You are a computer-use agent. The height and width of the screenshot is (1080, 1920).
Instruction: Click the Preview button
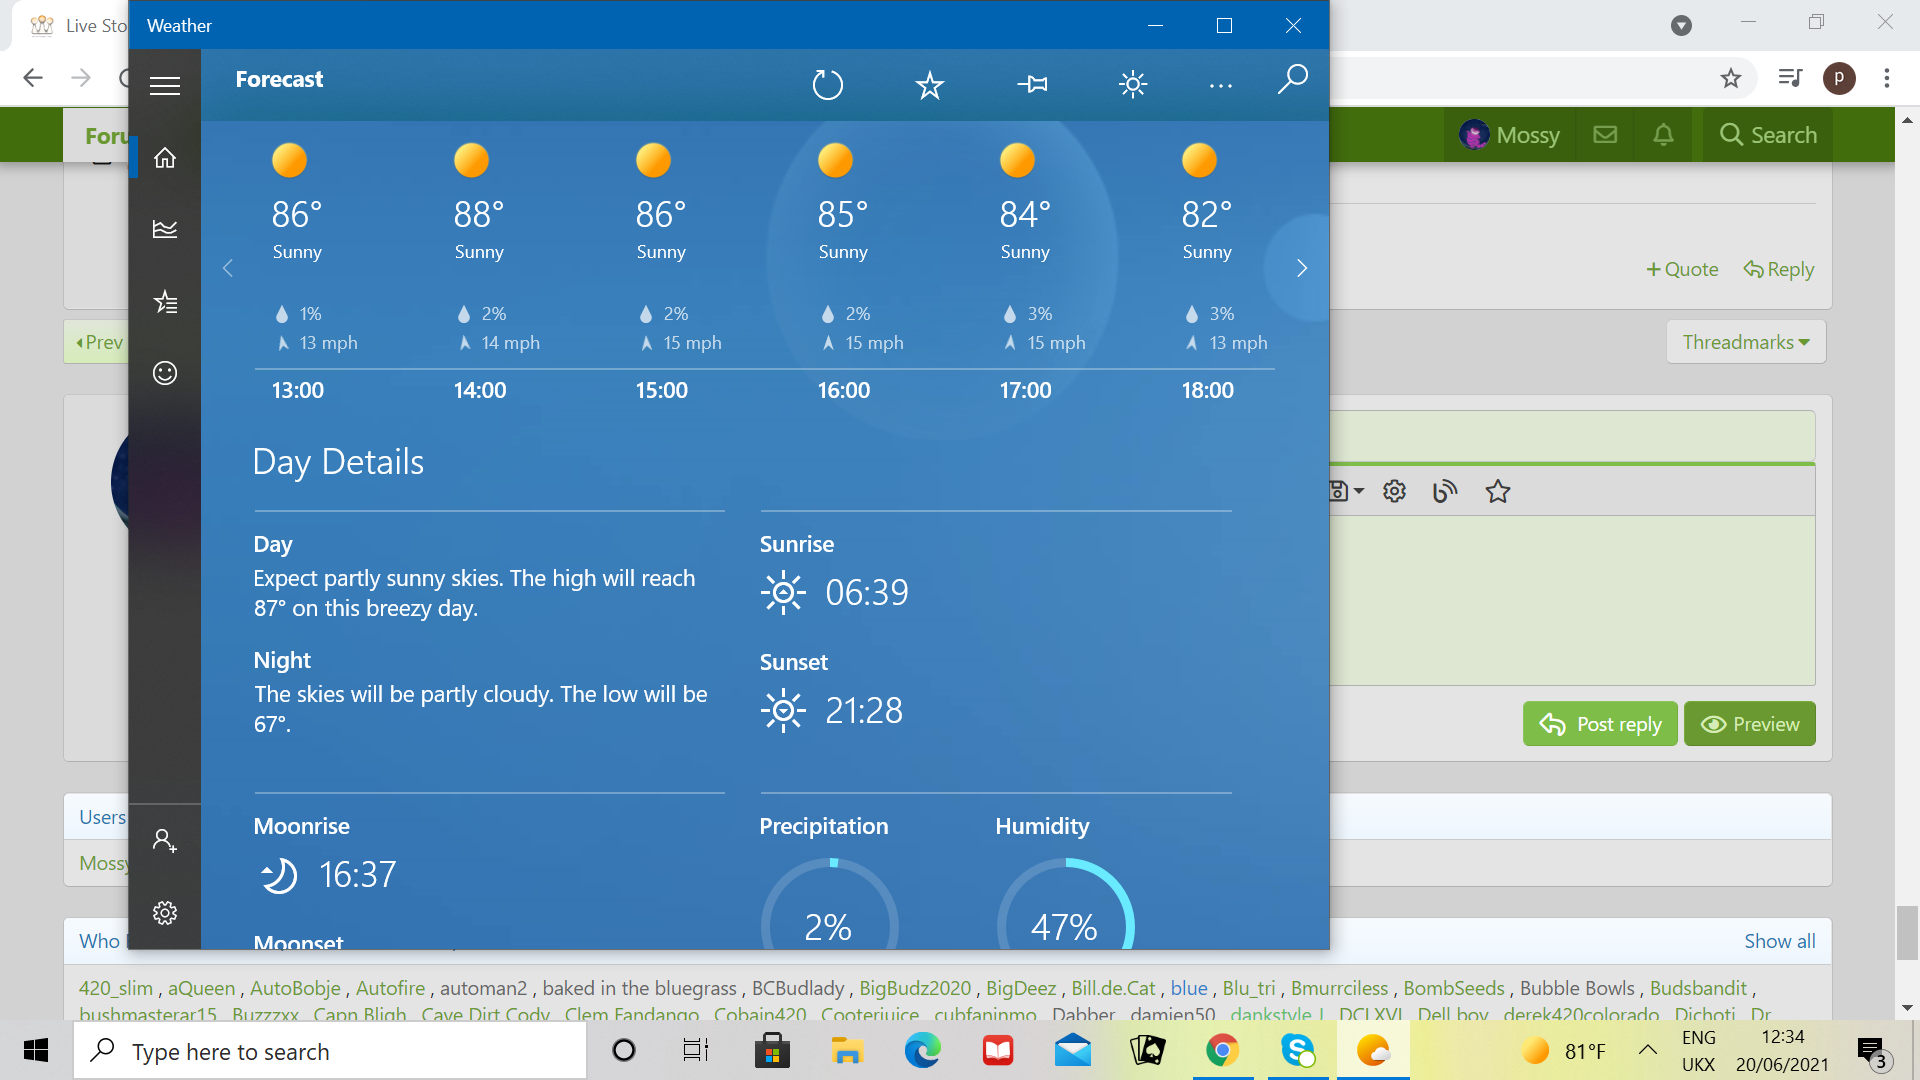[1750, 724]
